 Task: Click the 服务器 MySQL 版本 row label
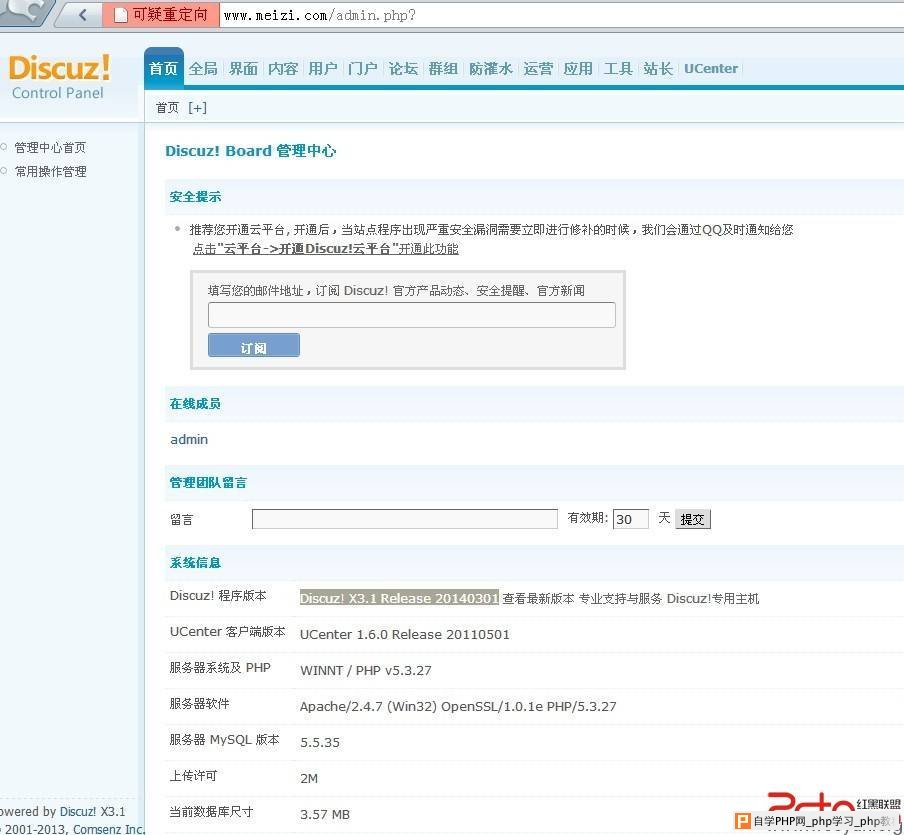pos(224,740)
